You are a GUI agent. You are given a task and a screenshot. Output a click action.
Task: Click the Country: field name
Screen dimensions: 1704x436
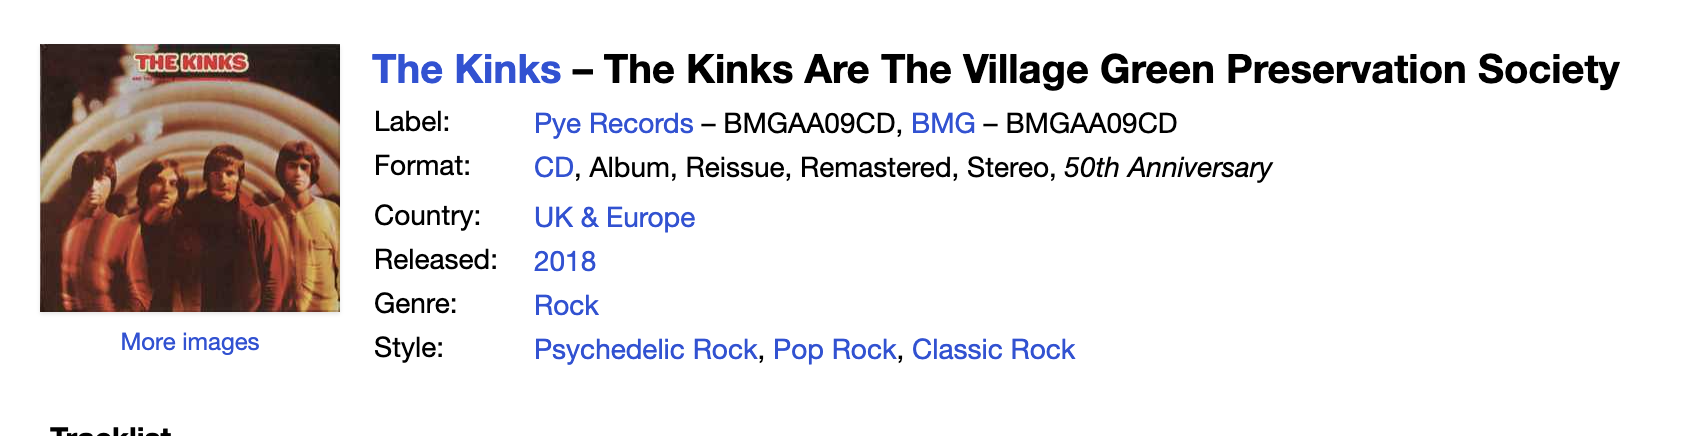(x=427, y=216)
